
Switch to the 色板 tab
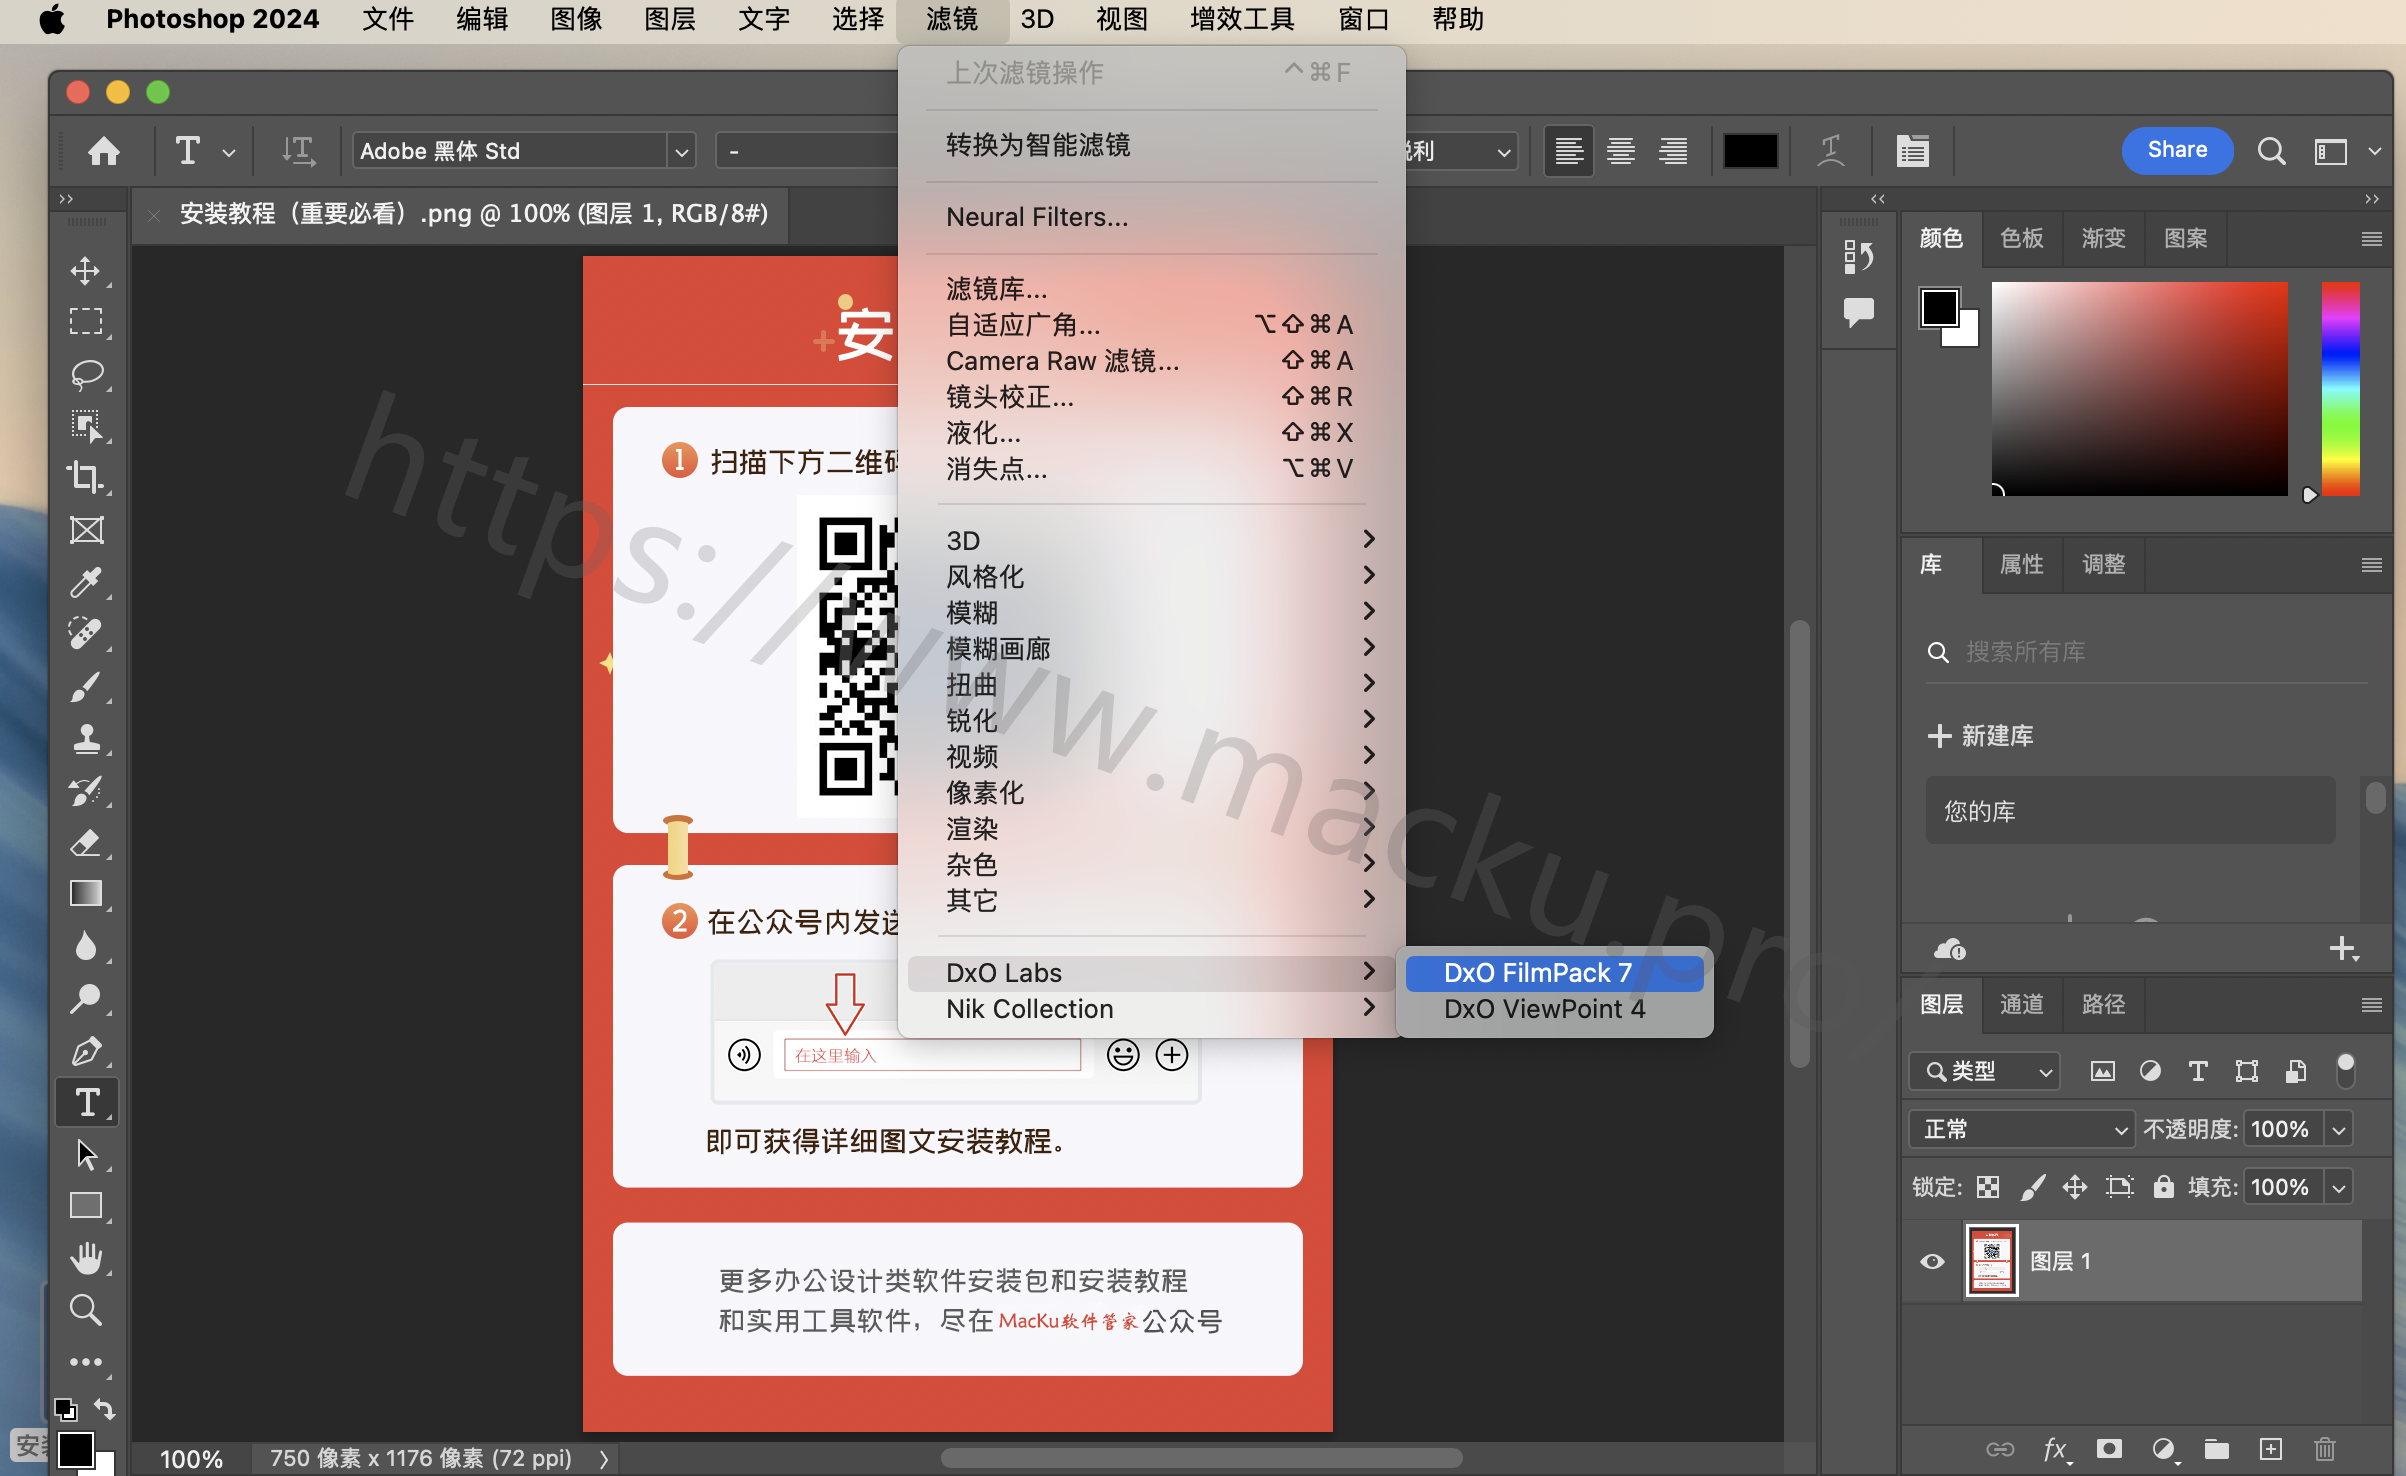(x=2021, y=238)
